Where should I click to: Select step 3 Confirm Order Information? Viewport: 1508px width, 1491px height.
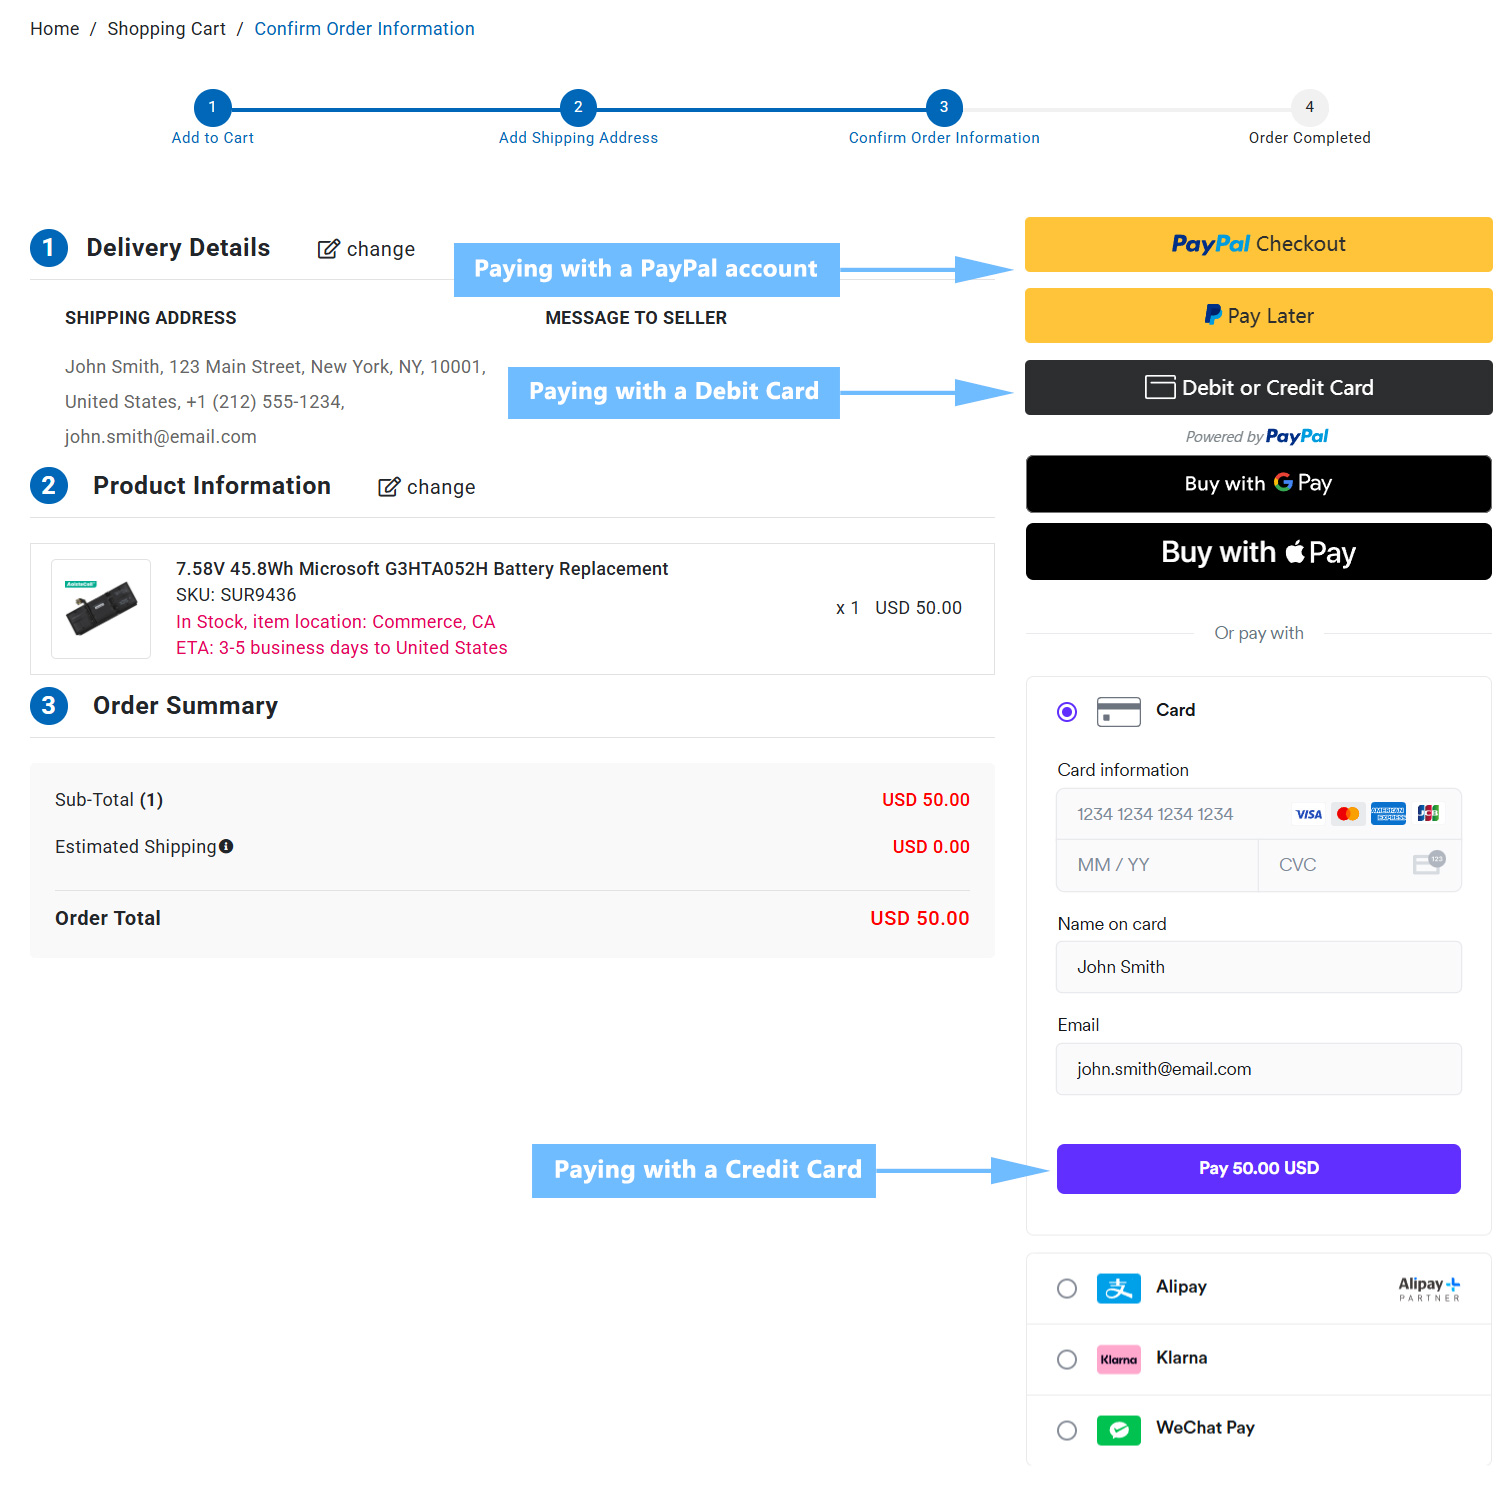944,107
